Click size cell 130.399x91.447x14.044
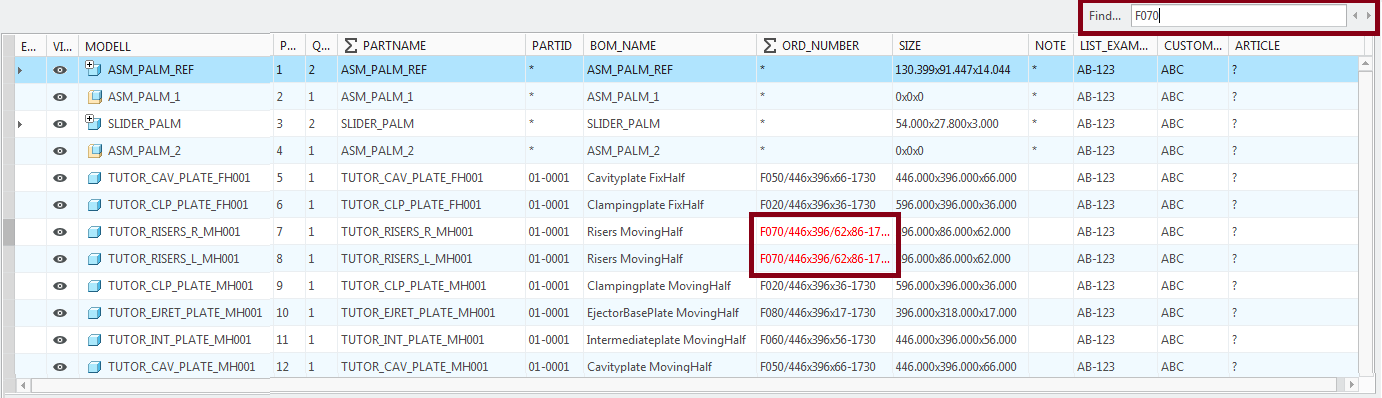The image size is (1382, 398). 953,70
